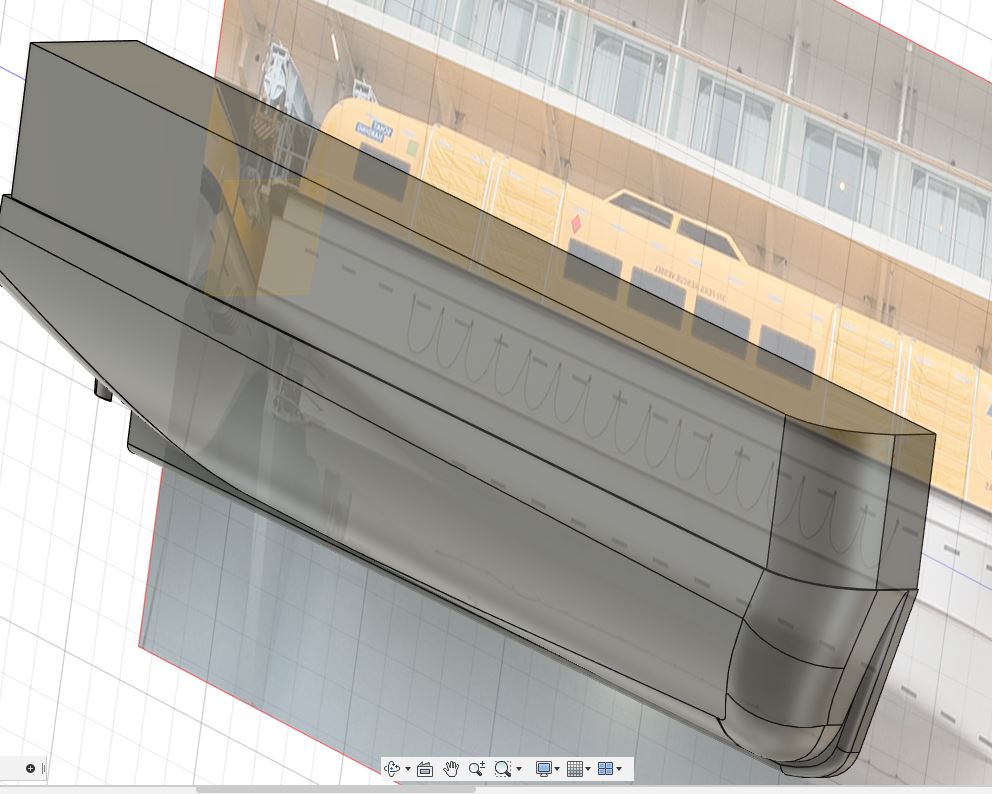Open the Orbit type dropdown arrow
992x794 pixels.
click(x=408, y=769)
